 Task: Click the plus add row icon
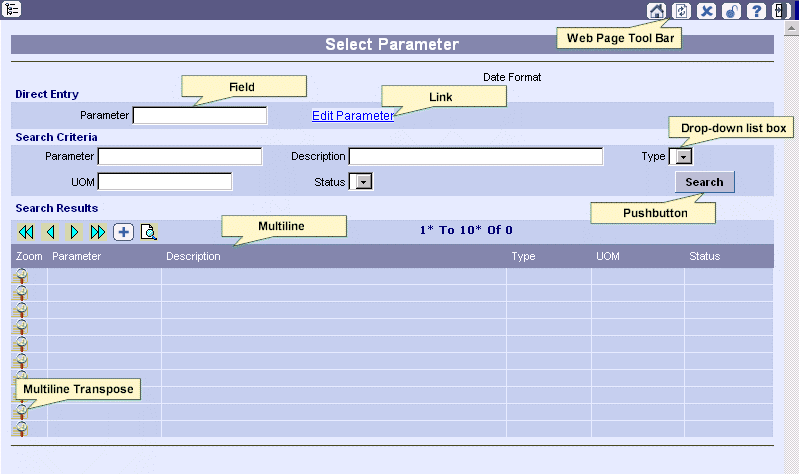[x=123, y=232]
